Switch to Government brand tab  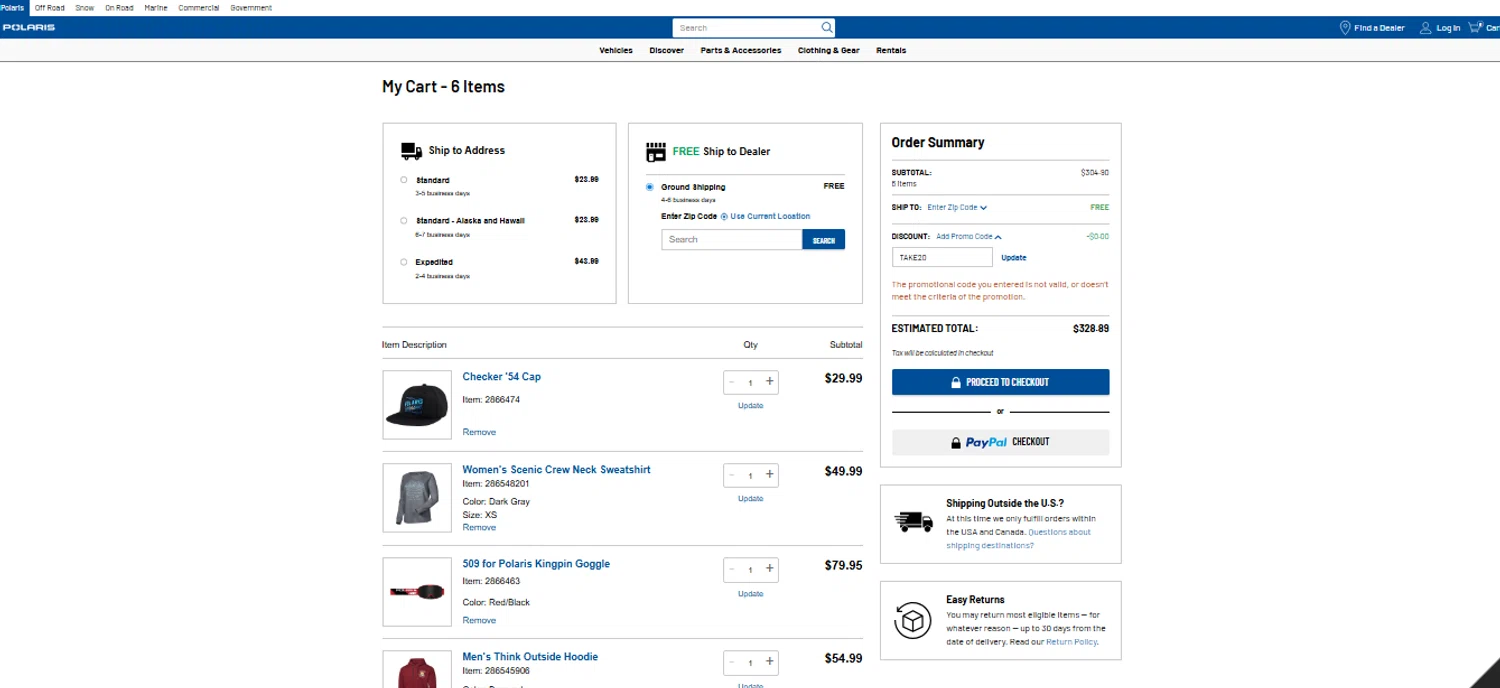coord(251,8)
